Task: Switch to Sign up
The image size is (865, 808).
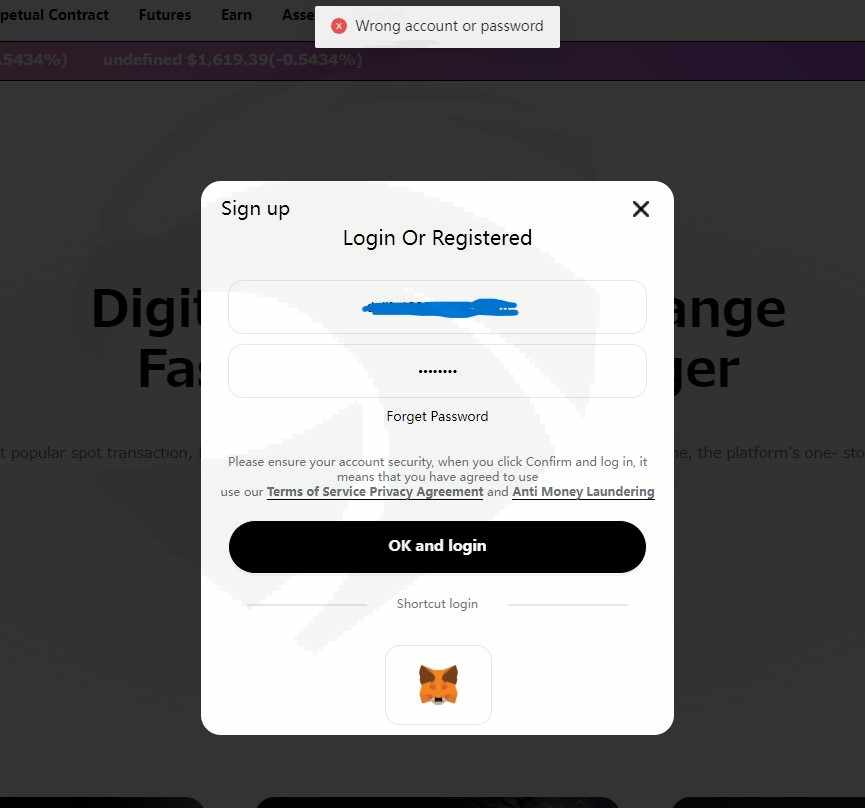Action: (x=255, y=209)
